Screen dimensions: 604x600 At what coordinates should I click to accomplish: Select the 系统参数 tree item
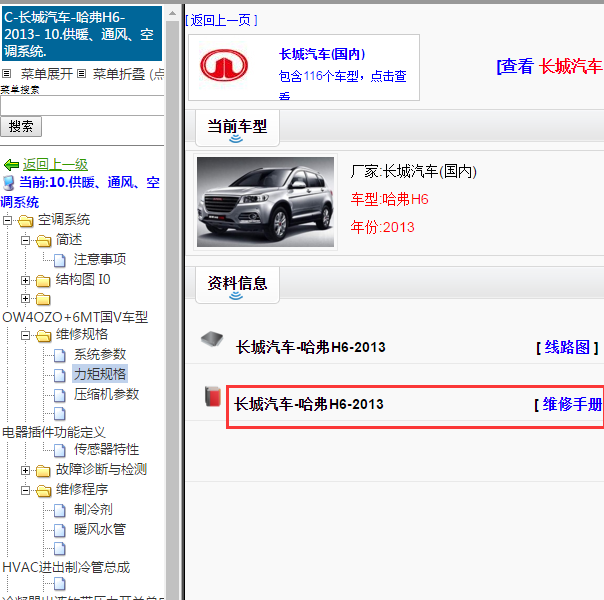(100, 355)
